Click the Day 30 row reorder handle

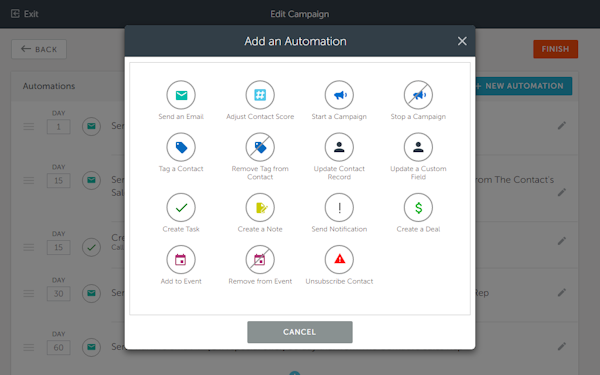point(29,293)
